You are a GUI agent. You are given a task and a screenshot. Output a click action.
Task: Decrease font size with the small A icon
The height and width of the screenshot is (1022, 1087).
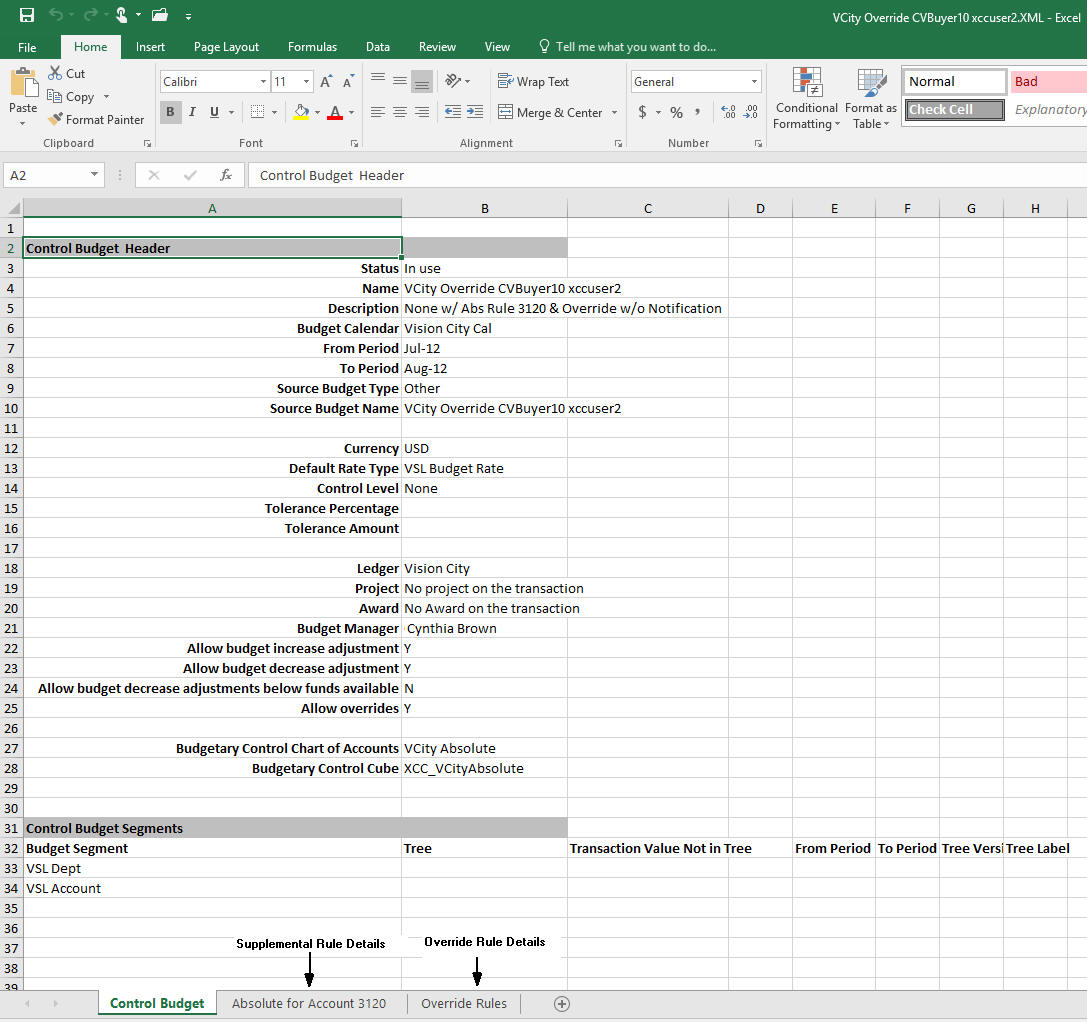pos(348,81)
